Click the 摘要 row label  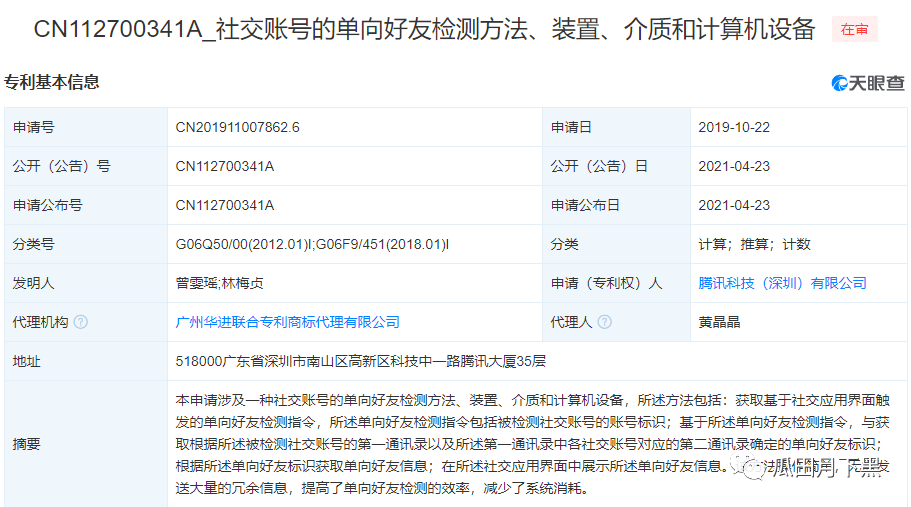point(27,444)
